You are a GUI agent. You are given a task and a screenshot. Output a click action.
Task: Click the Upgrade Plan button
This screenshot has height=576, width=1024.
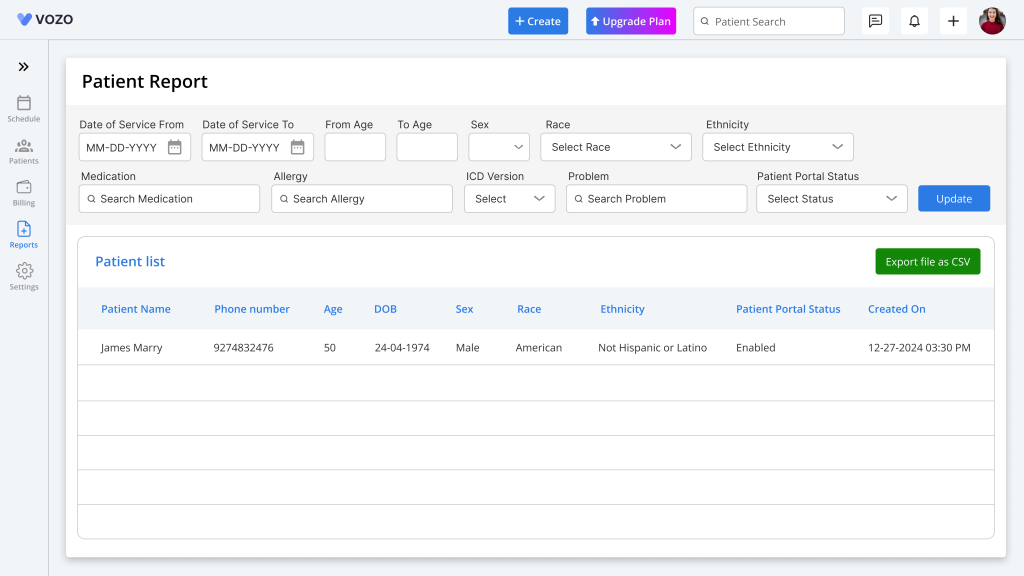click(631, 21)
